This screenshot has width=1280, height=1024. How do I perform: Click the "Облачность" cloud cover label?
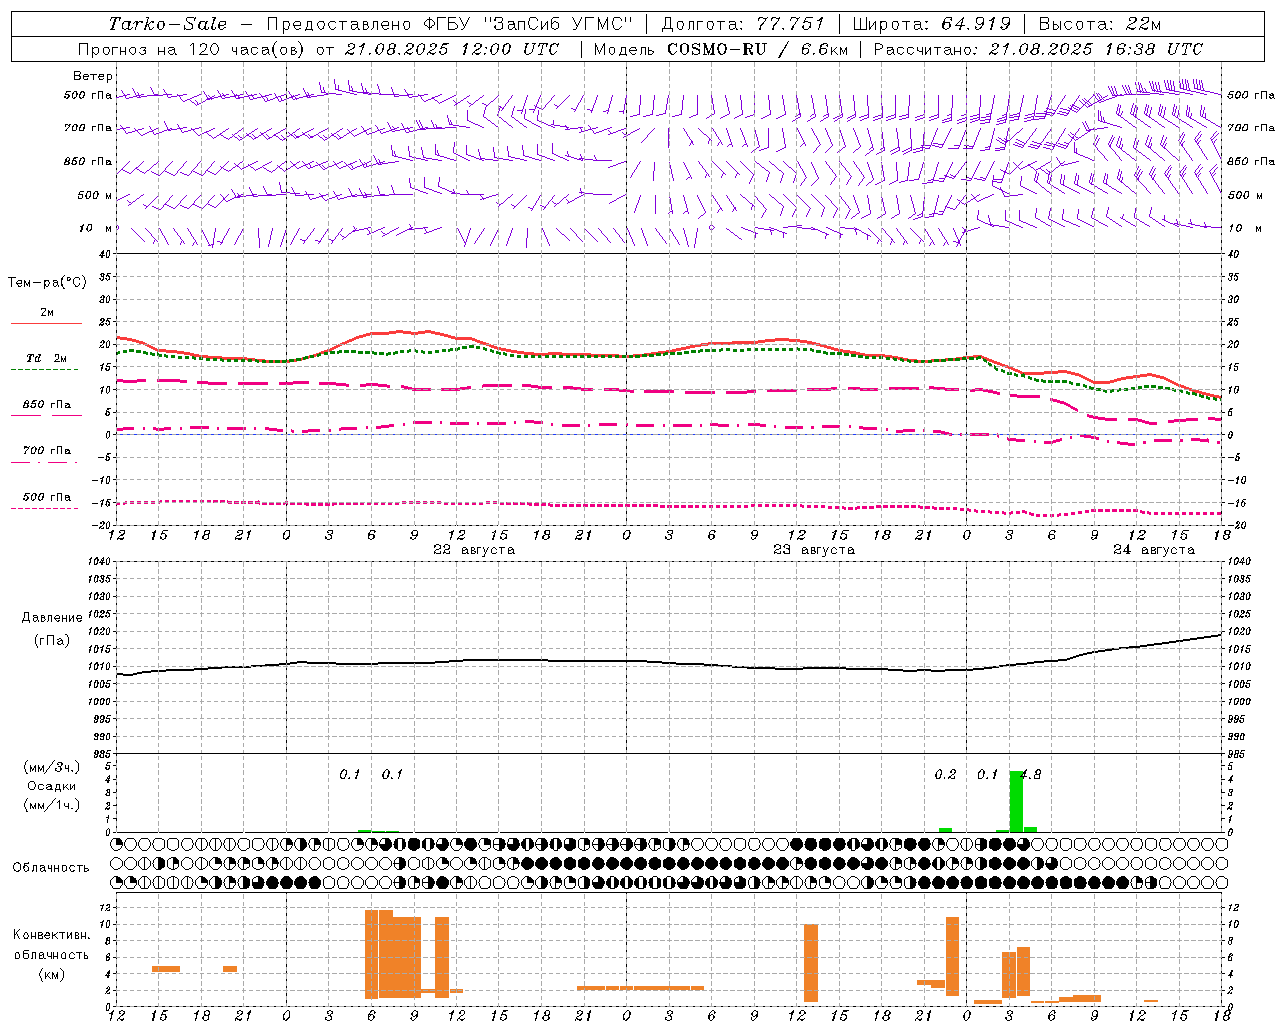[x=51, y=868]
